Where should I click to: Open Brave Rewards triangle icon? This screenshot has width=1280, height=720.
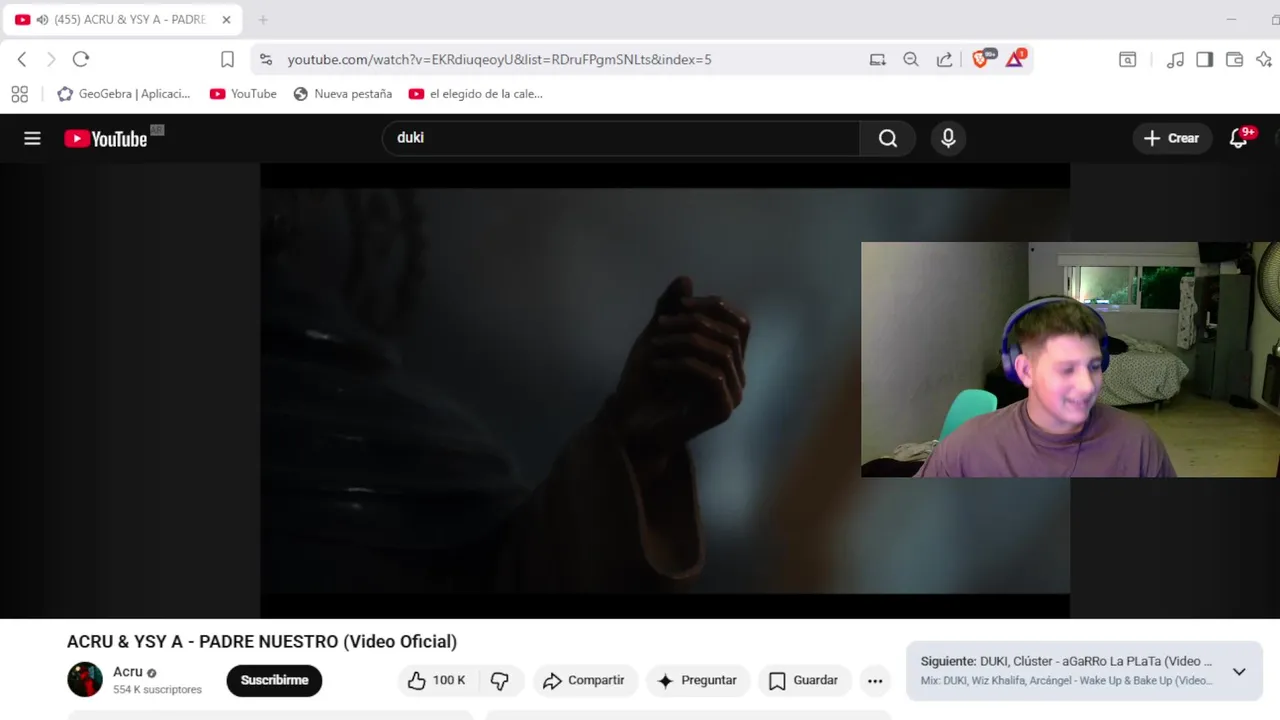point(1014,59)
